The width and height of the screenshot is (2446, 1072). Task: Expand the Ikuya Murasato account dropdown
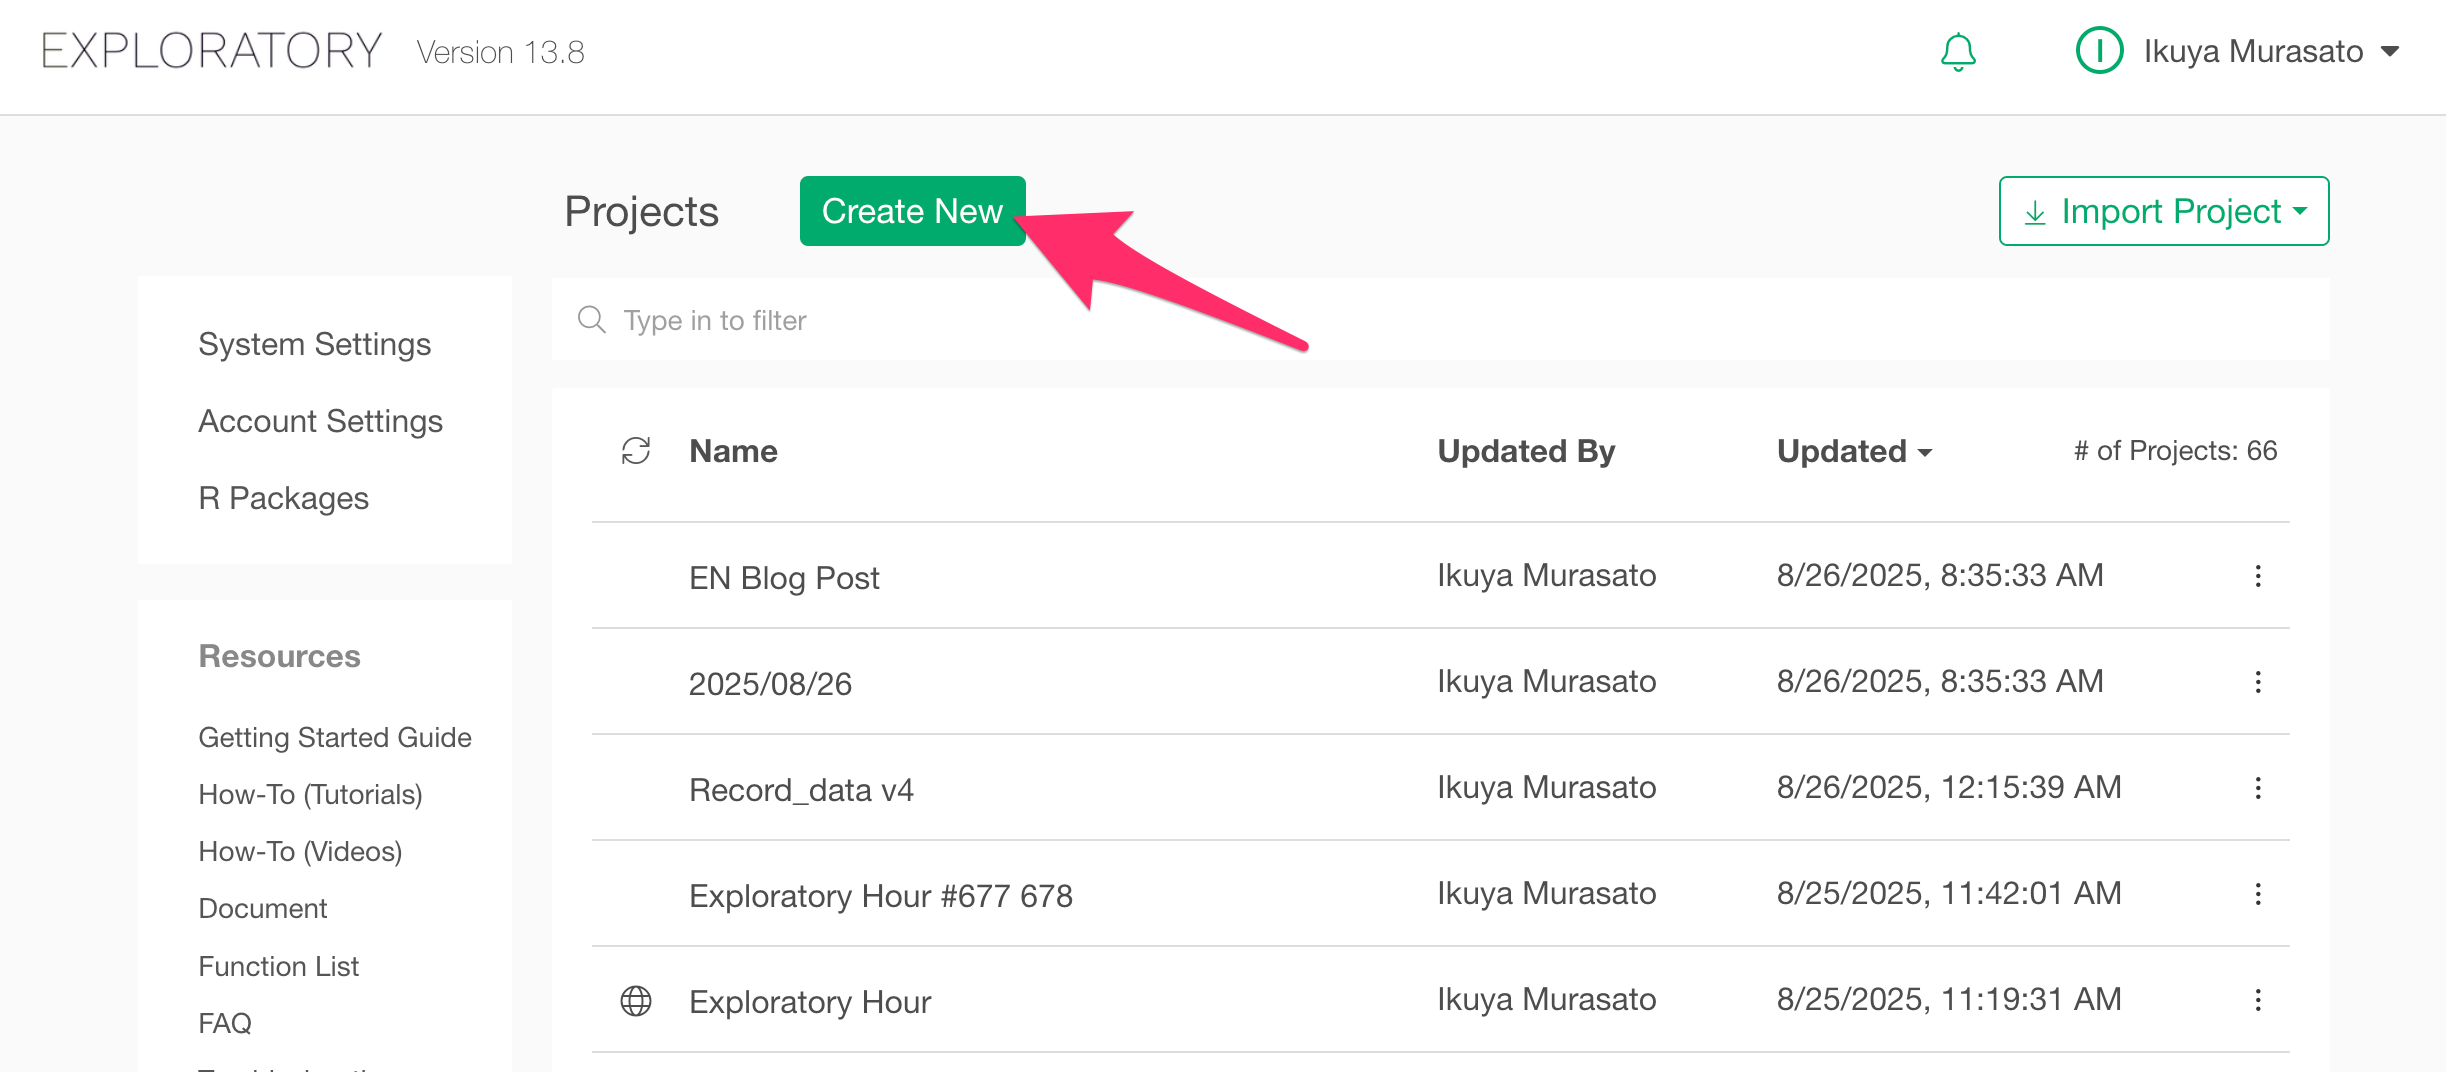coord(2390,52)
